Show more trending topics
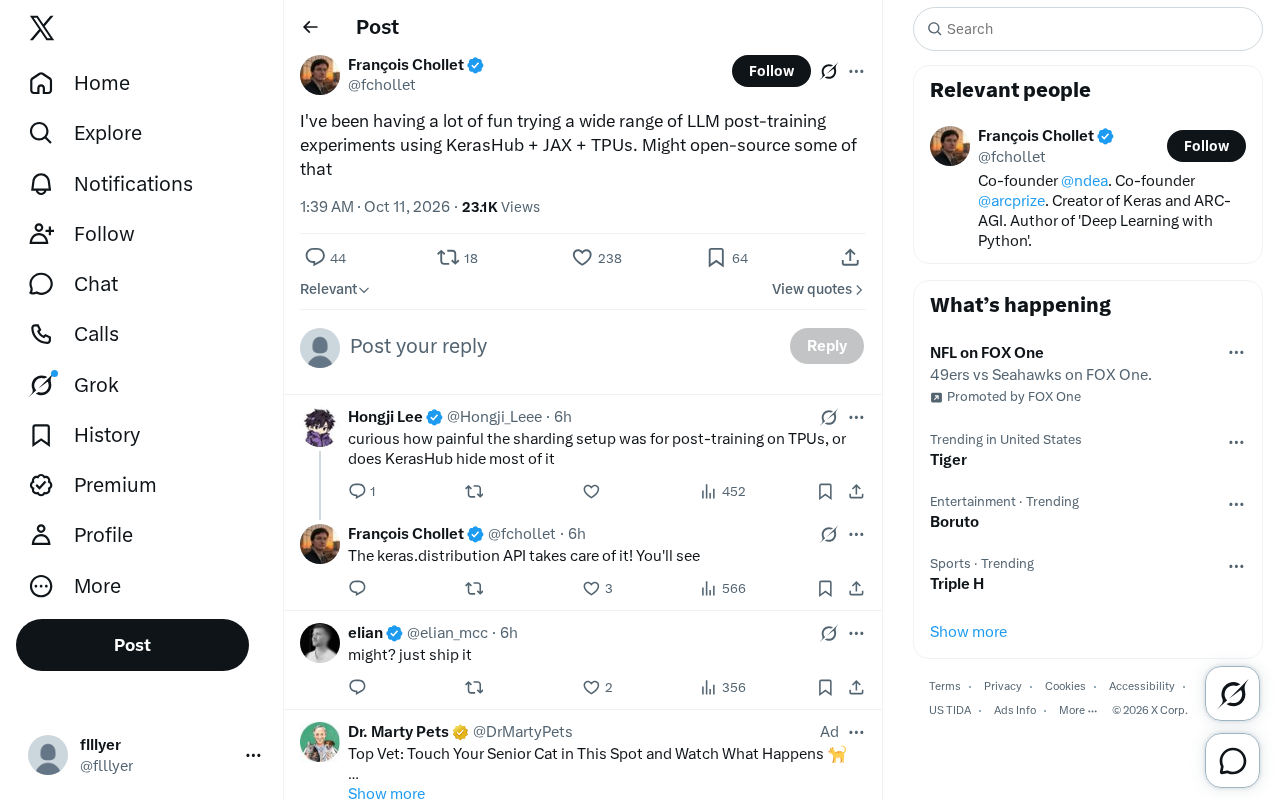Image resolution: width=1280 pixels, height=800 pixels. point(968,632)
